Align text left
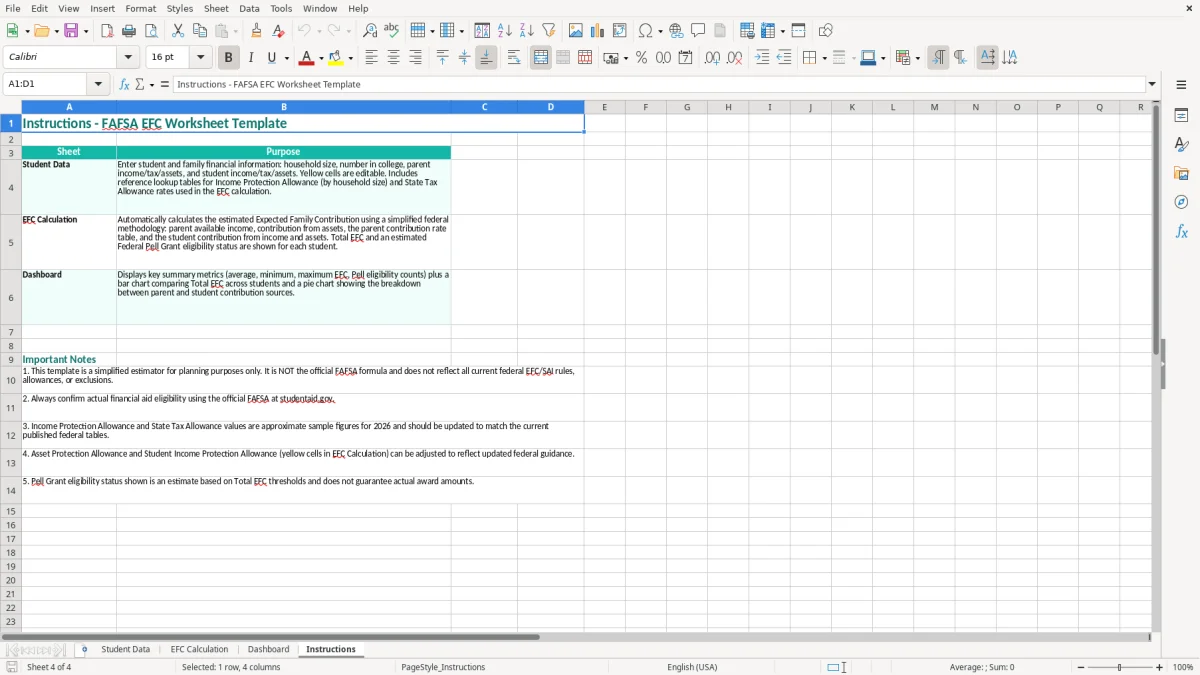 coord(371,58)
